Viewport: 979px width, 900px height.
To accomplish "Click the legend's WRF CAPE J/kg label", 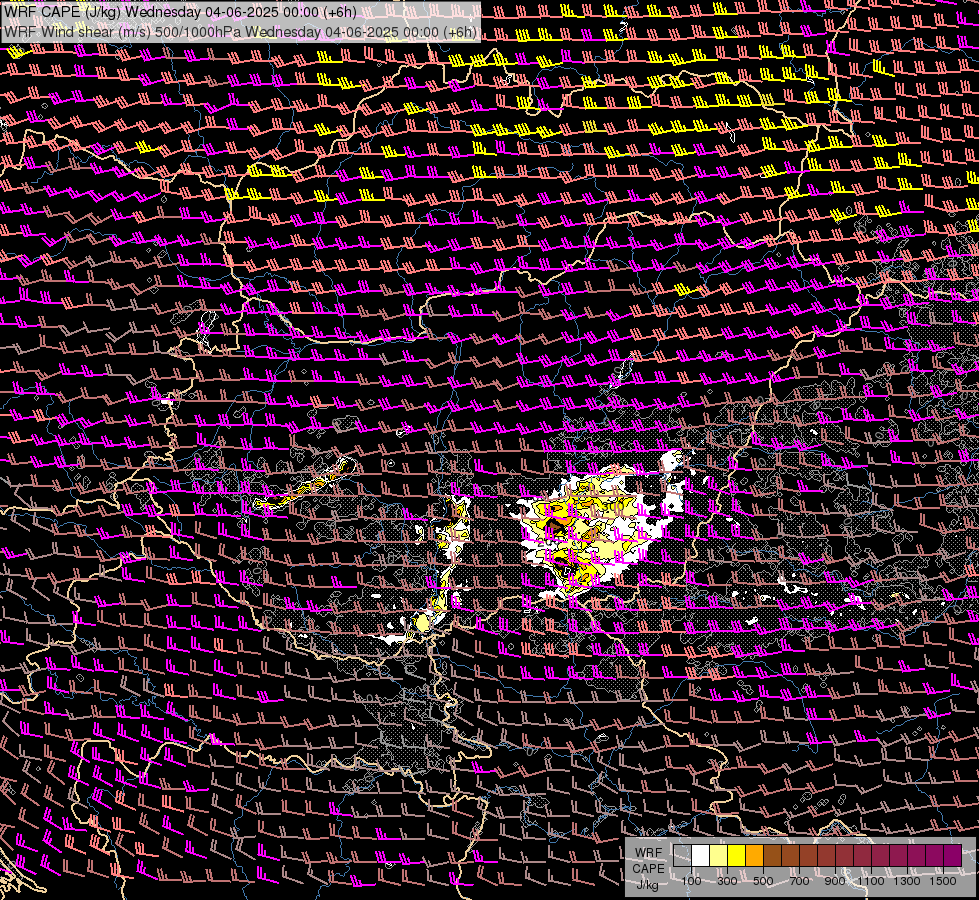I will tap(648, 869).
